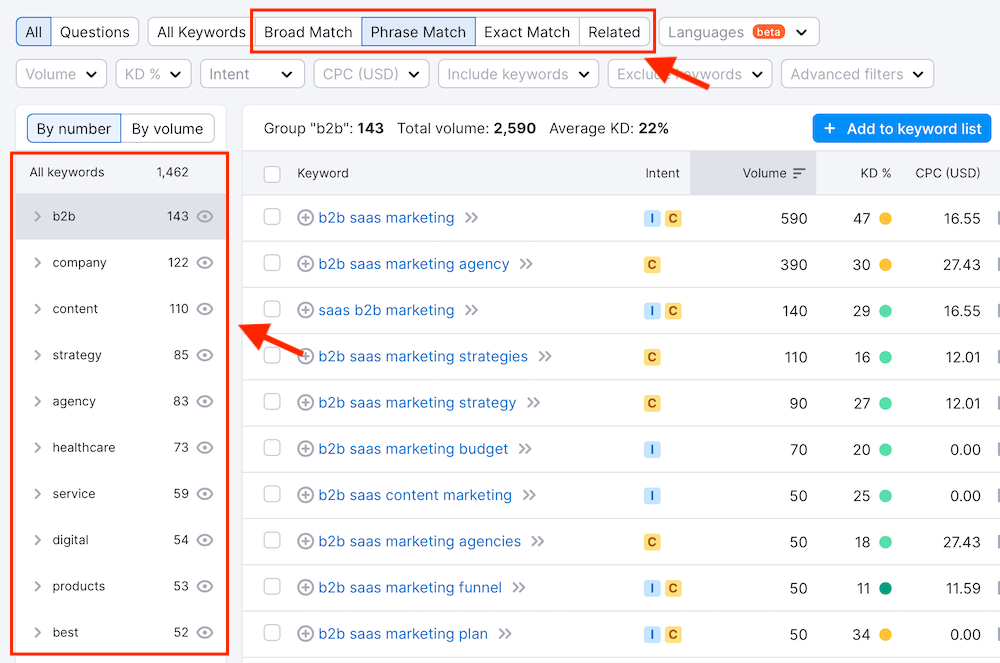Toggle the eye icon for the company group
The image size is (1000, 663).
click(x=205, y=263)
